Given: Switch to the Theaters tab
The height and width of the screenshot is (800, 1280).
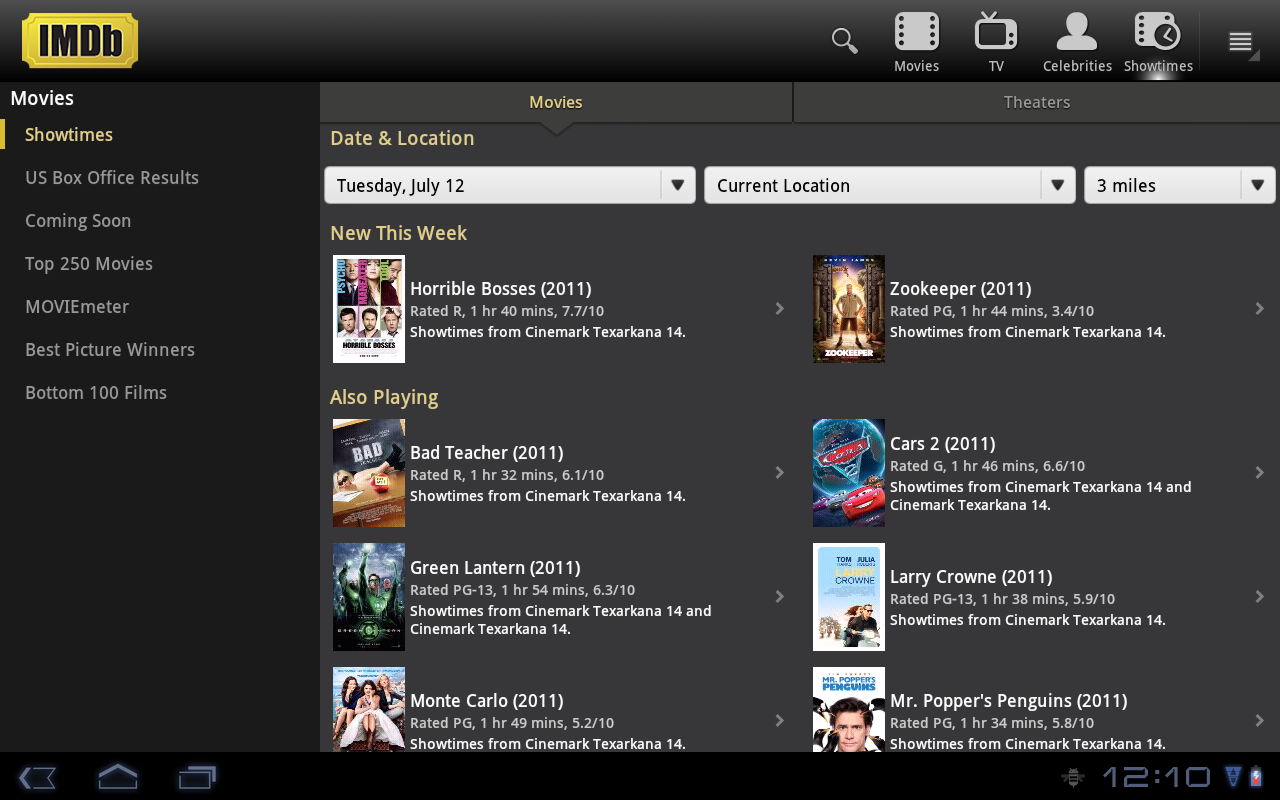Looking at the screenshot, I should pos(1037,102).
